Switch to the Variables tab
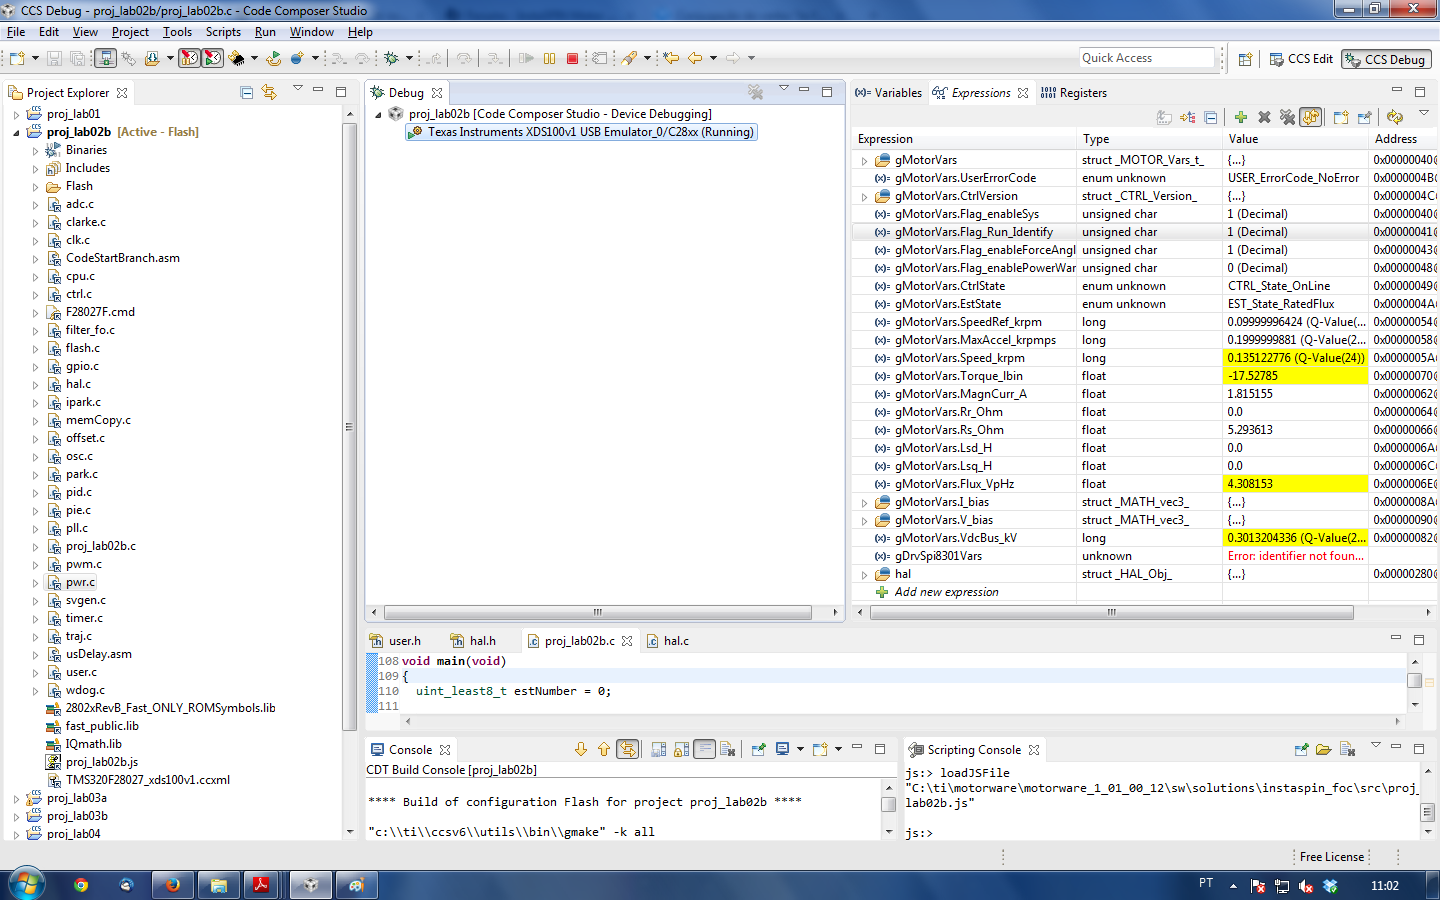This screenshot has width=1440, height=900. tap(888, 93)
